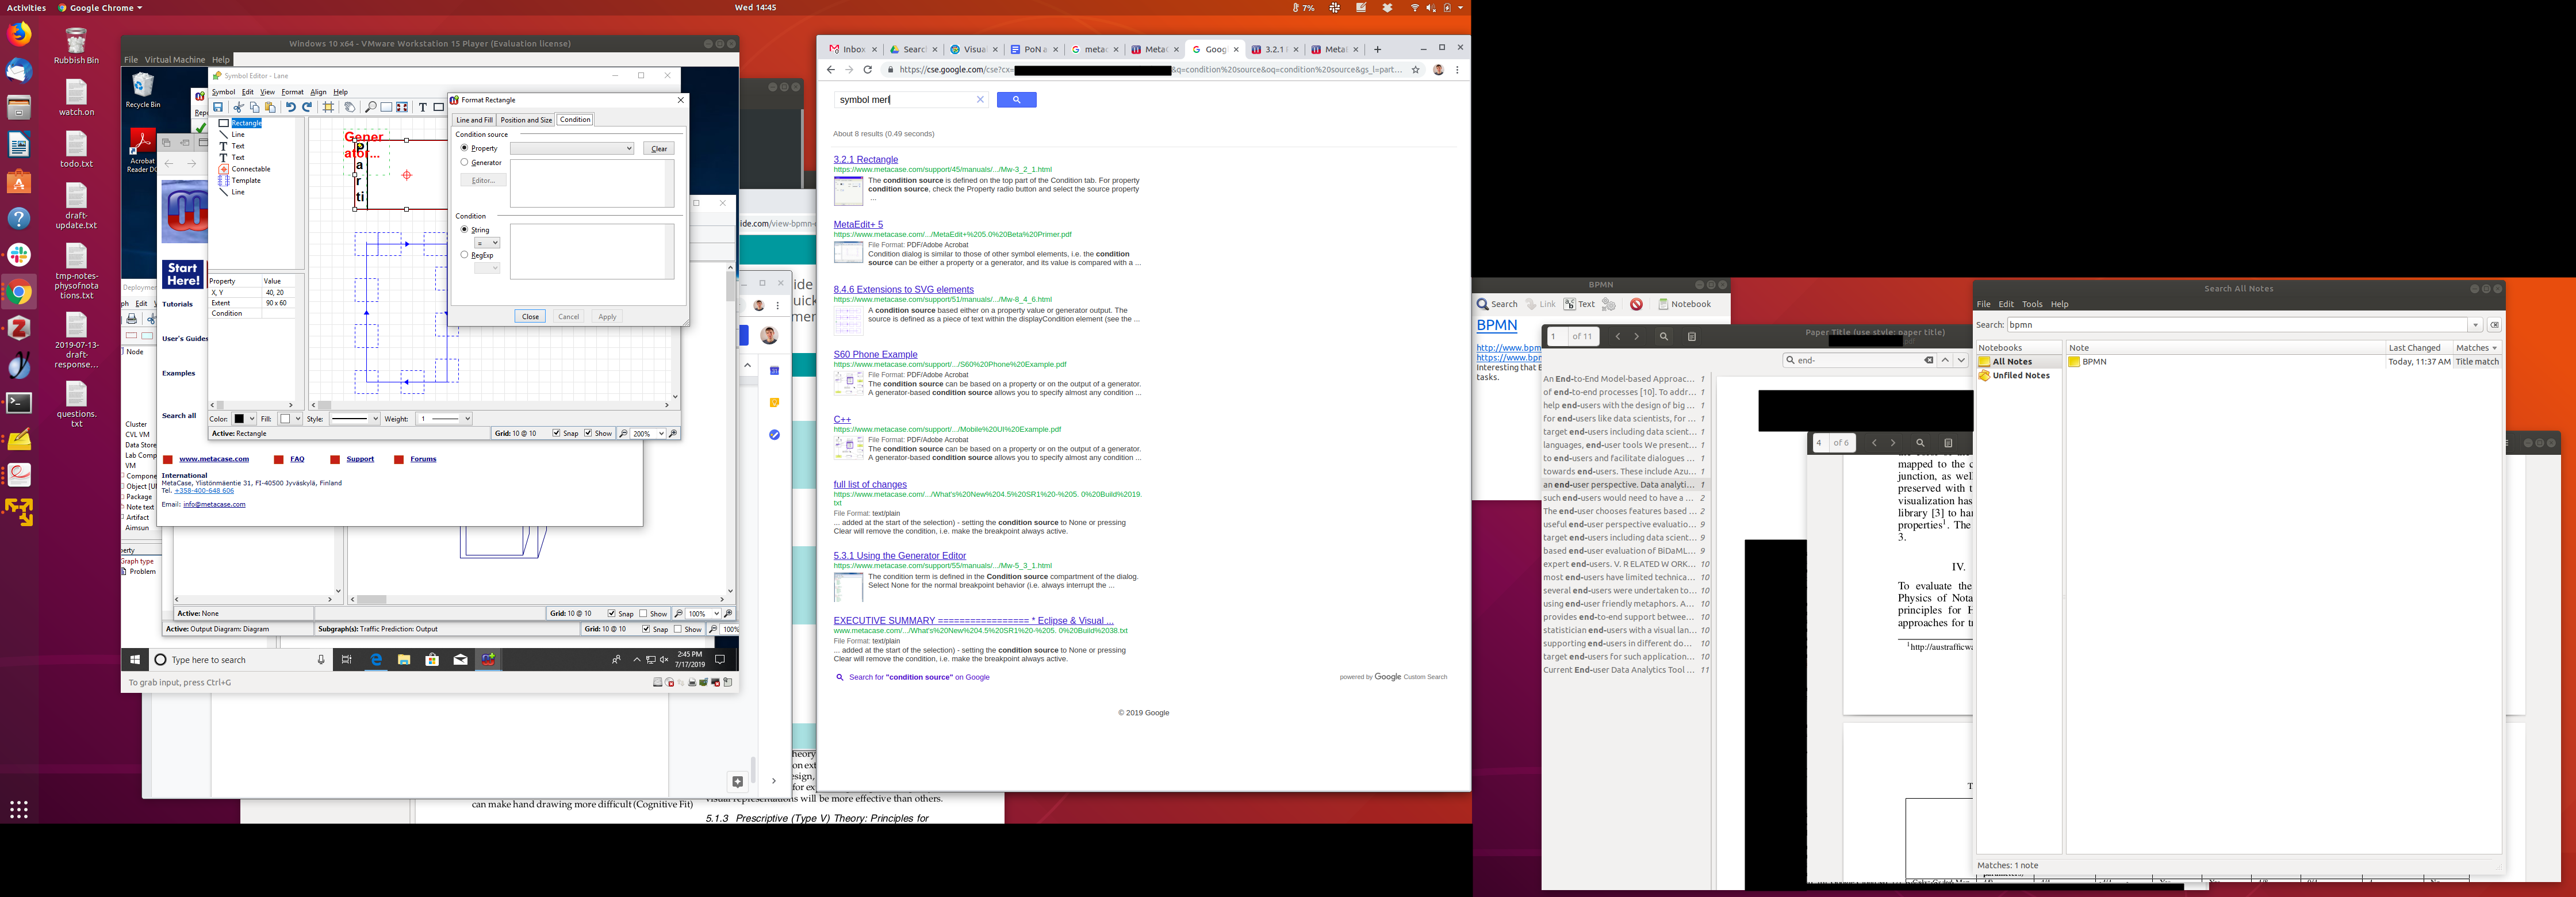Click the Redo arrow icon
This screenshot has width=2576, height=897.
pyautogui.click(x=307, y=107)
